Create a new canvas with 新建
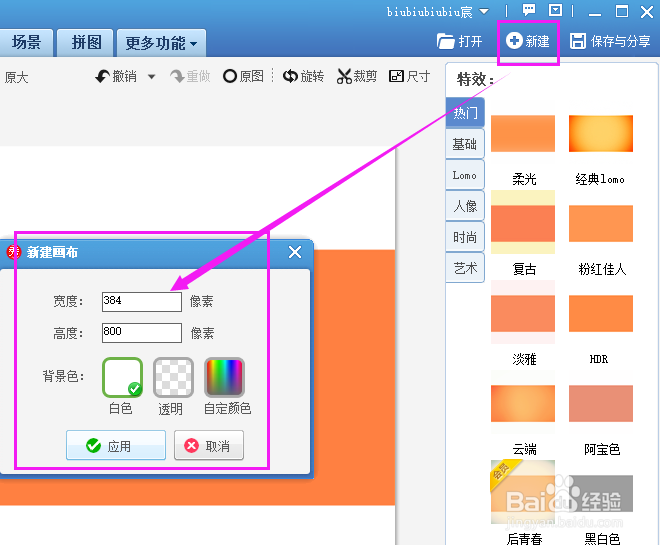 click(528, 41)
